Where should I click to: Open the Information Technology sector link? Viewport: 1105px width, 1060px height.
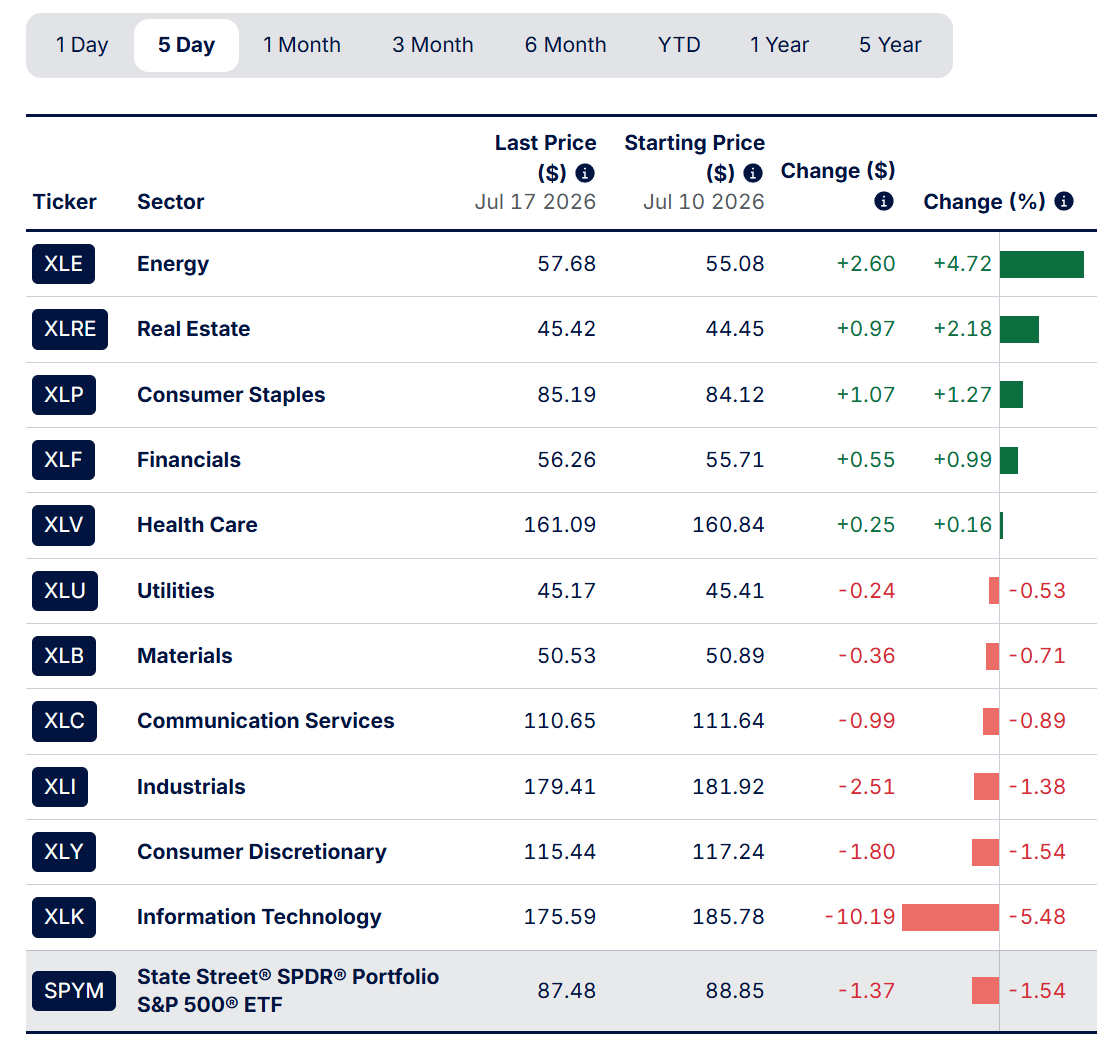point(259,917)
